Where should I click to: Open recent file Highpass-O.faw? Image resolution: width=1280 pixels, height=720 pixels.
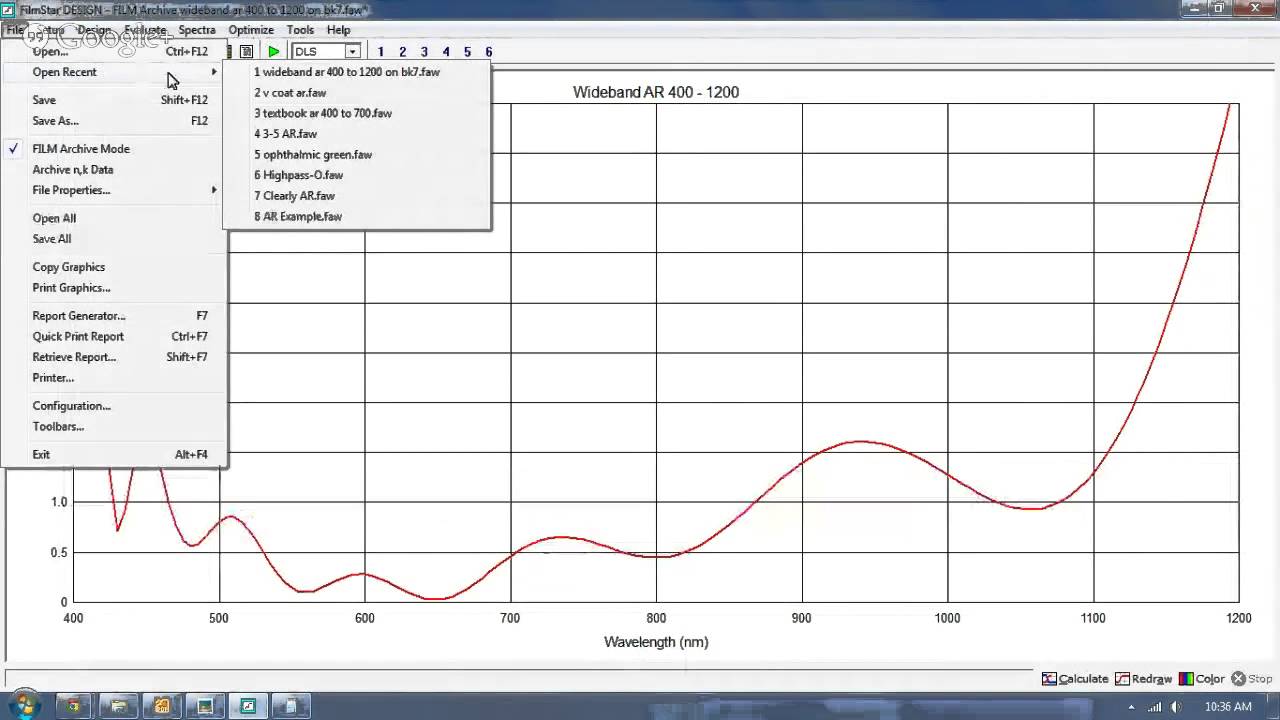tap(357, 175)
